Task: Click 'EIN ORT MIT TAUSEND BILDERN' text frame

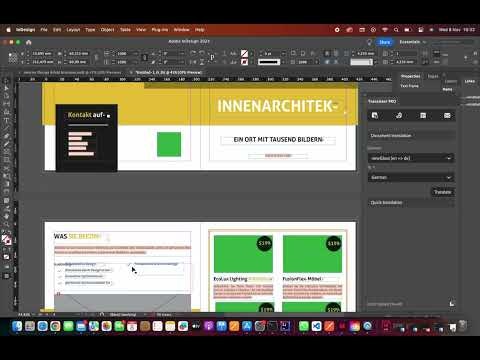Action: [278, 140]
